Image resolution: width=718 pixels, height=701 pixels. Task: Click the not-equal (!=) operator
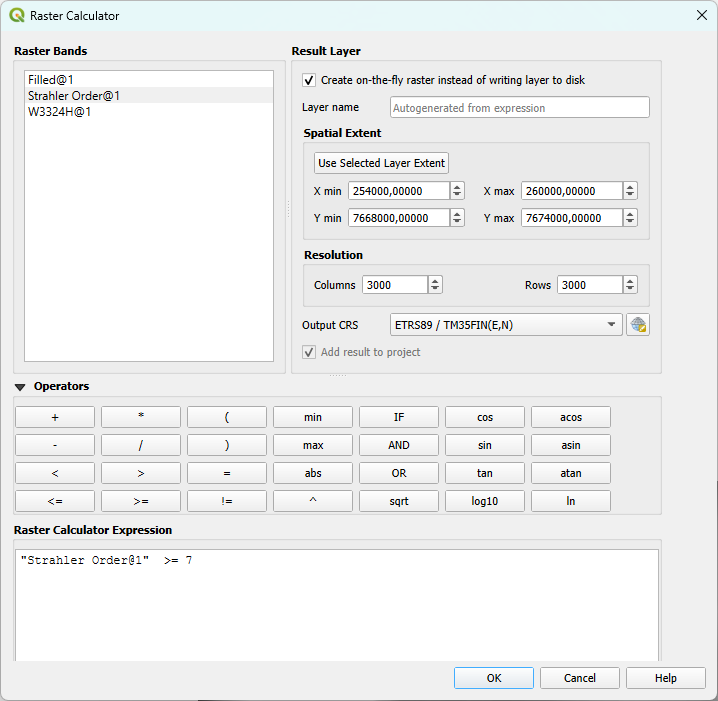pyautogui.click(x=227, y=501)
